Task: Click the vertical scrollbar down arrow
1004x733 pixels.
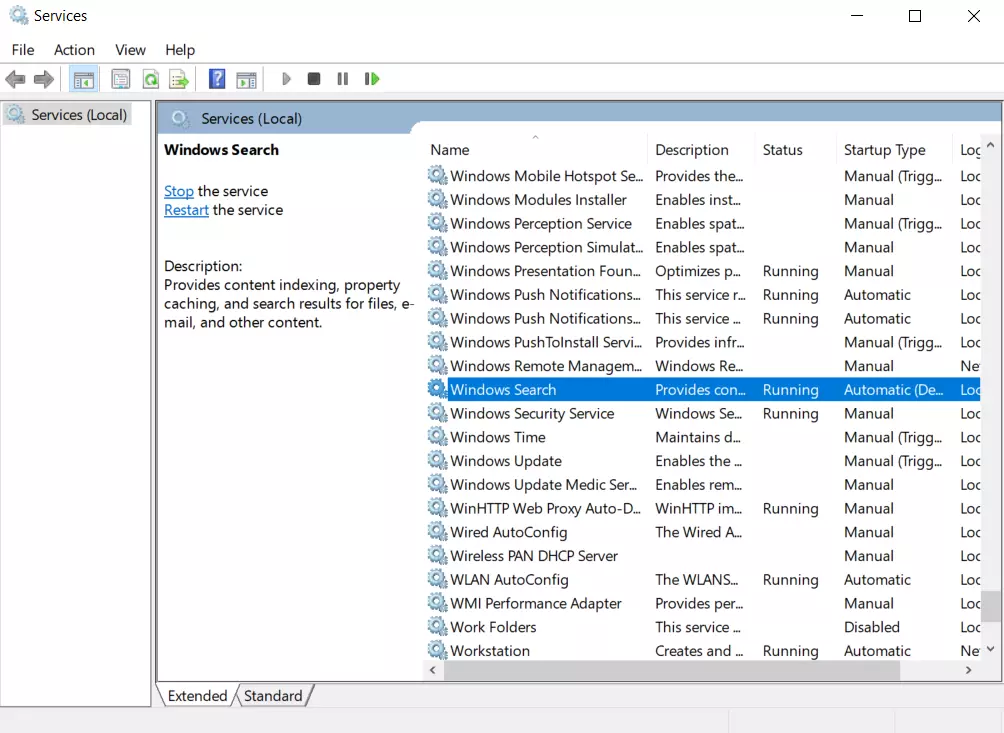Action: [991, 648]
